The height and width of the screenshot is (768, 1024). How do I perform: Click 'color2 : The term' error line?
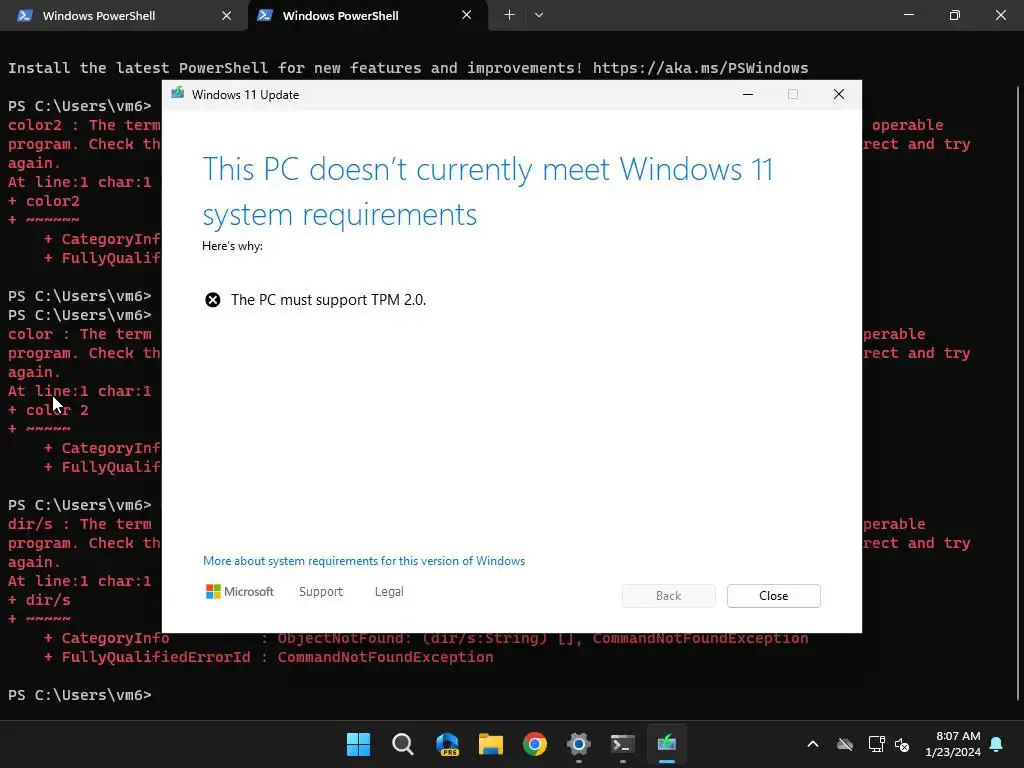[84, 125]
